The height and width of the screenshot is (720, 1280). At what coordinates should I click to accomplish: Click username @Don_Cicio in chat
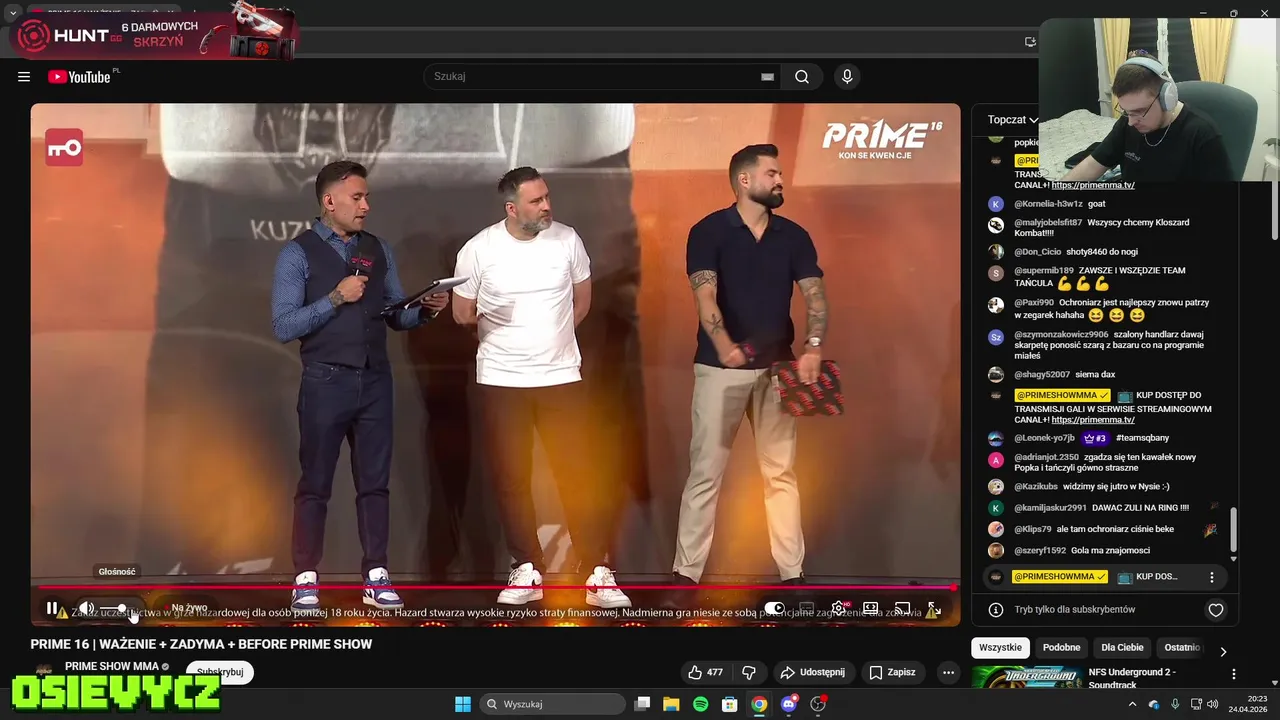tap(1036, 252)
